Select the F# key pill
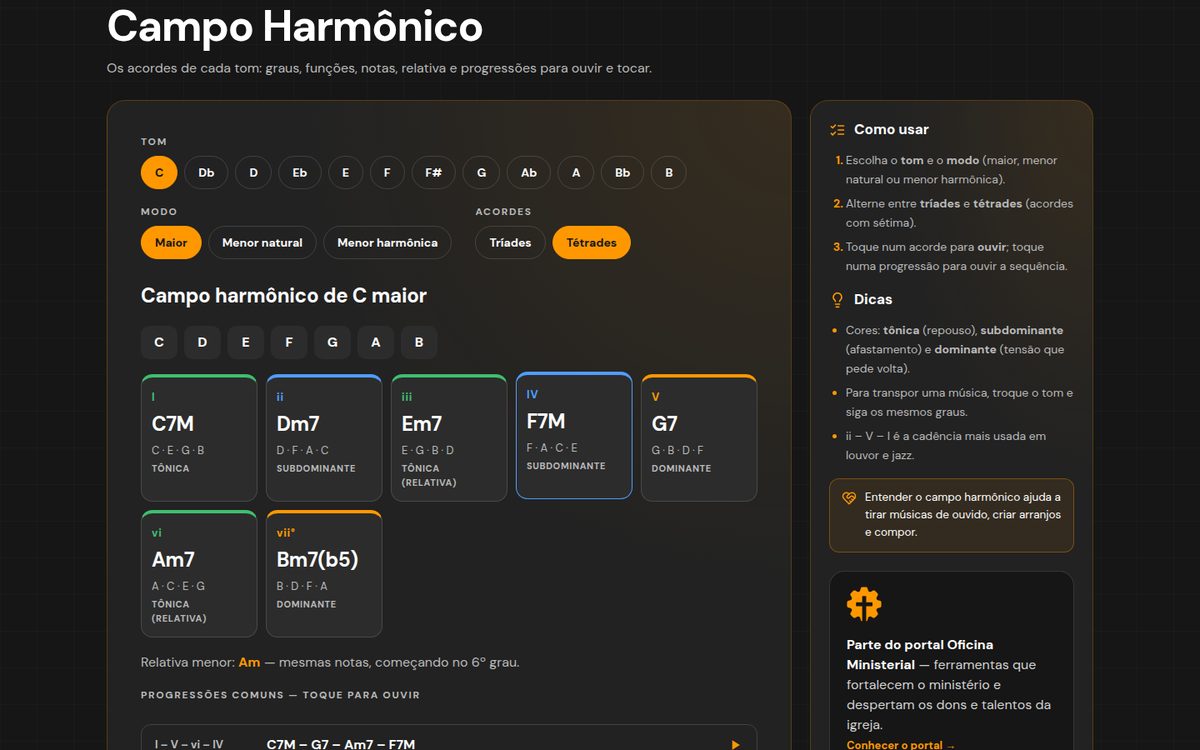This screenshot has height=750, width=1200. point(433,173)
